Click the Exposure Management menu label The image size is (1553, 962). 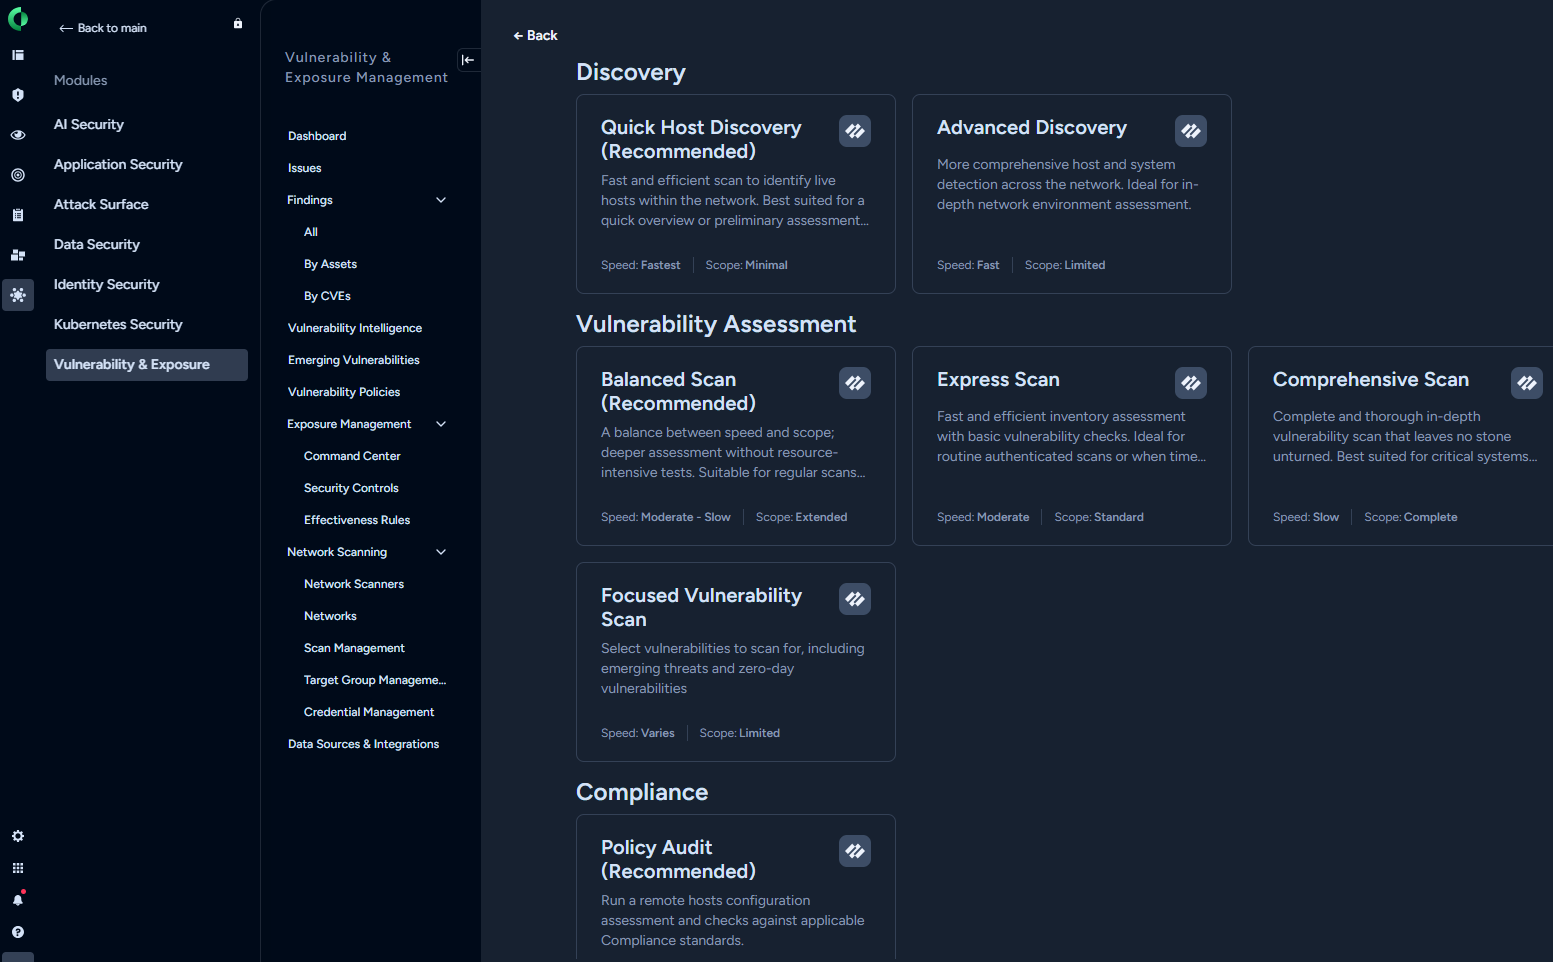coord(349,424)
